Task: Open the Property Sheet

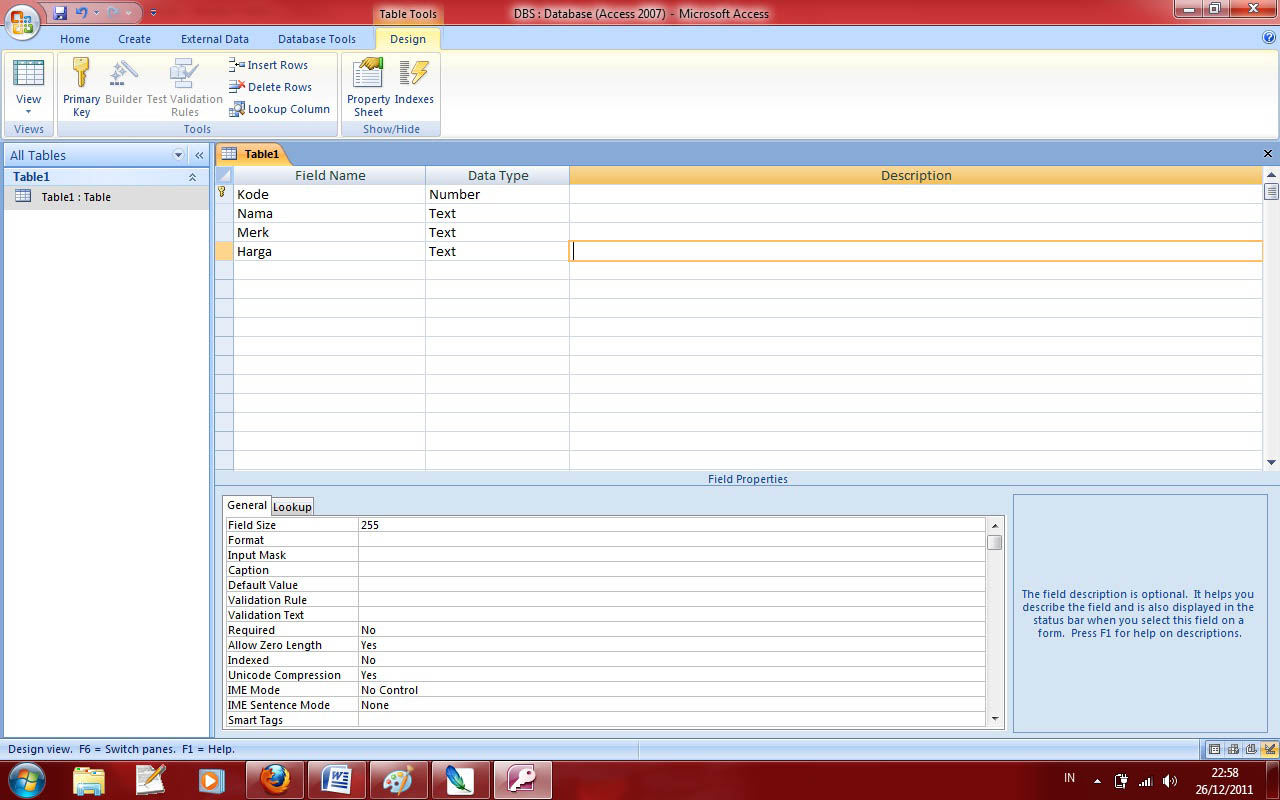Action: 368,88
